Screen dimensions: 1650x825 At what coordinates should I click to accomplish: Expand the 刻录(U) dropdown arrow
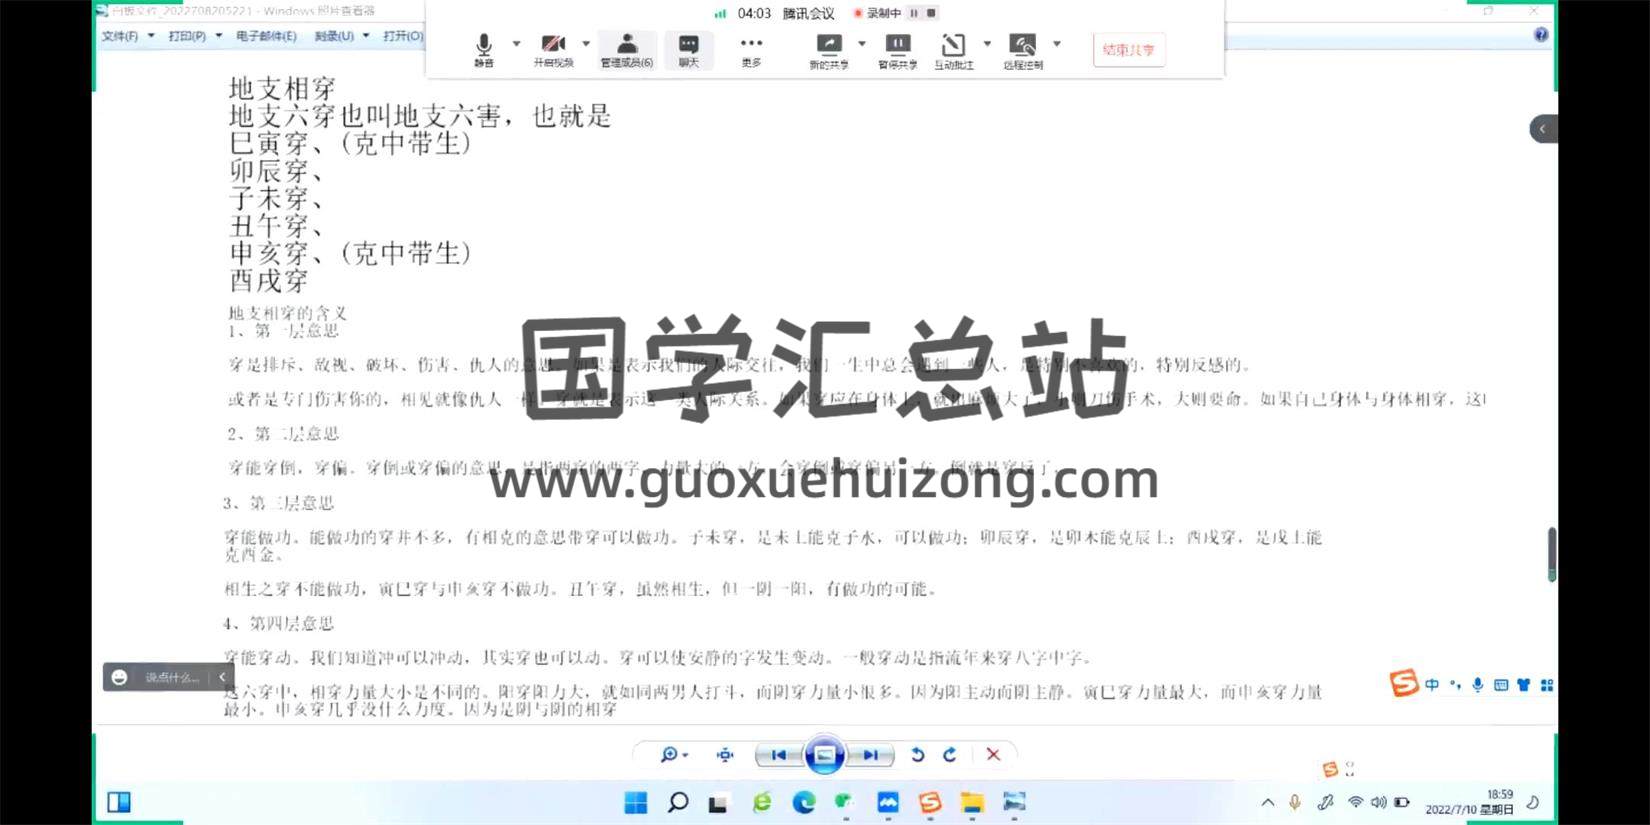tap(366, 36)
